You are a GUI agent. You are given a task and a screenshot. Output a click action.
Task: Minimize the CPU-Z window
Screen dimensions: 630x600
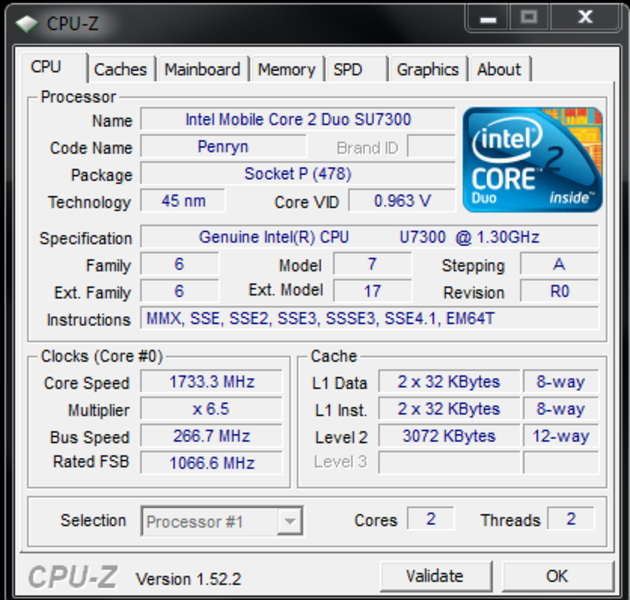coord(487,18)
